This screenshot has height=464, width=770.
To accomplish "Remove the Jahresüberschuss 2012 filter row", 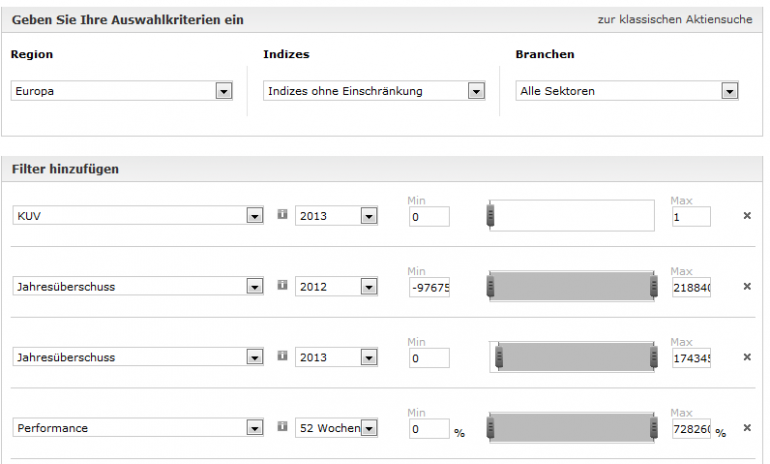I will [746, 286].
